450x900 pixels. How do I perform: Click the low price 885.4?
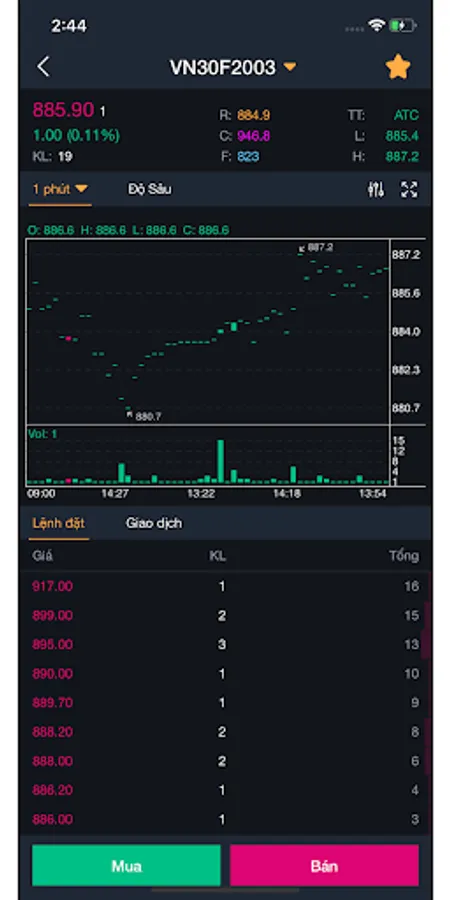coord(402,135)
